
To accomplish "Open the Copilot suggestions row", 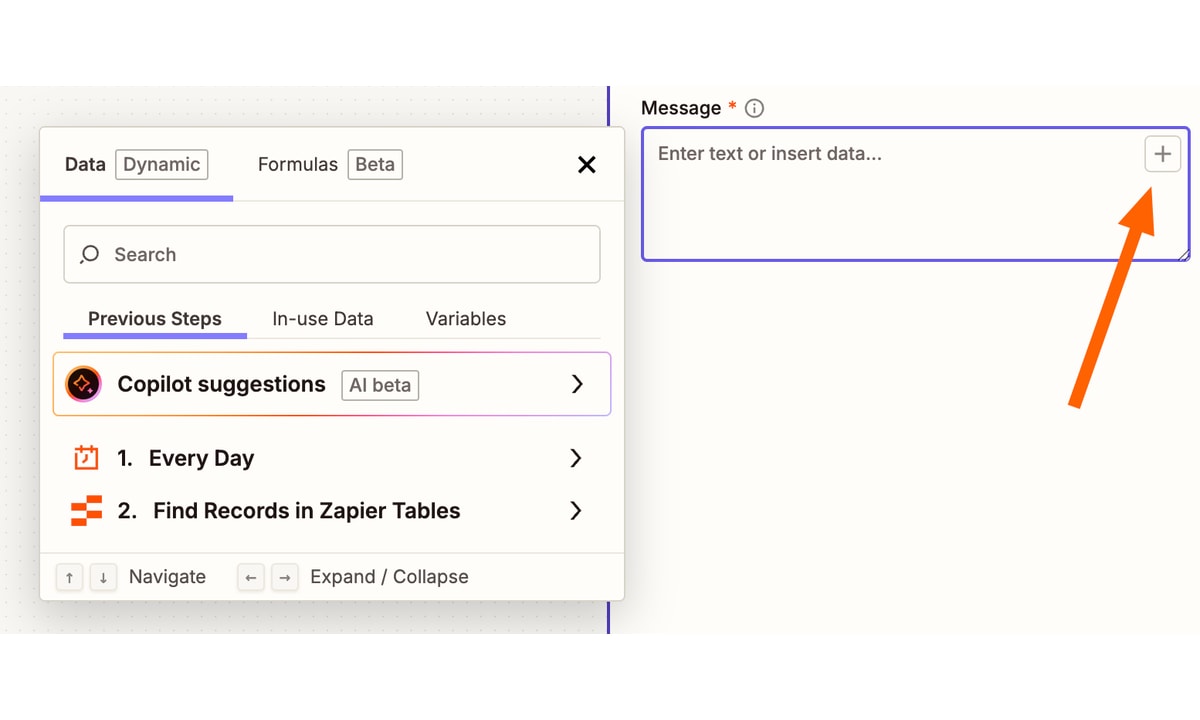I will coord(332,384).
